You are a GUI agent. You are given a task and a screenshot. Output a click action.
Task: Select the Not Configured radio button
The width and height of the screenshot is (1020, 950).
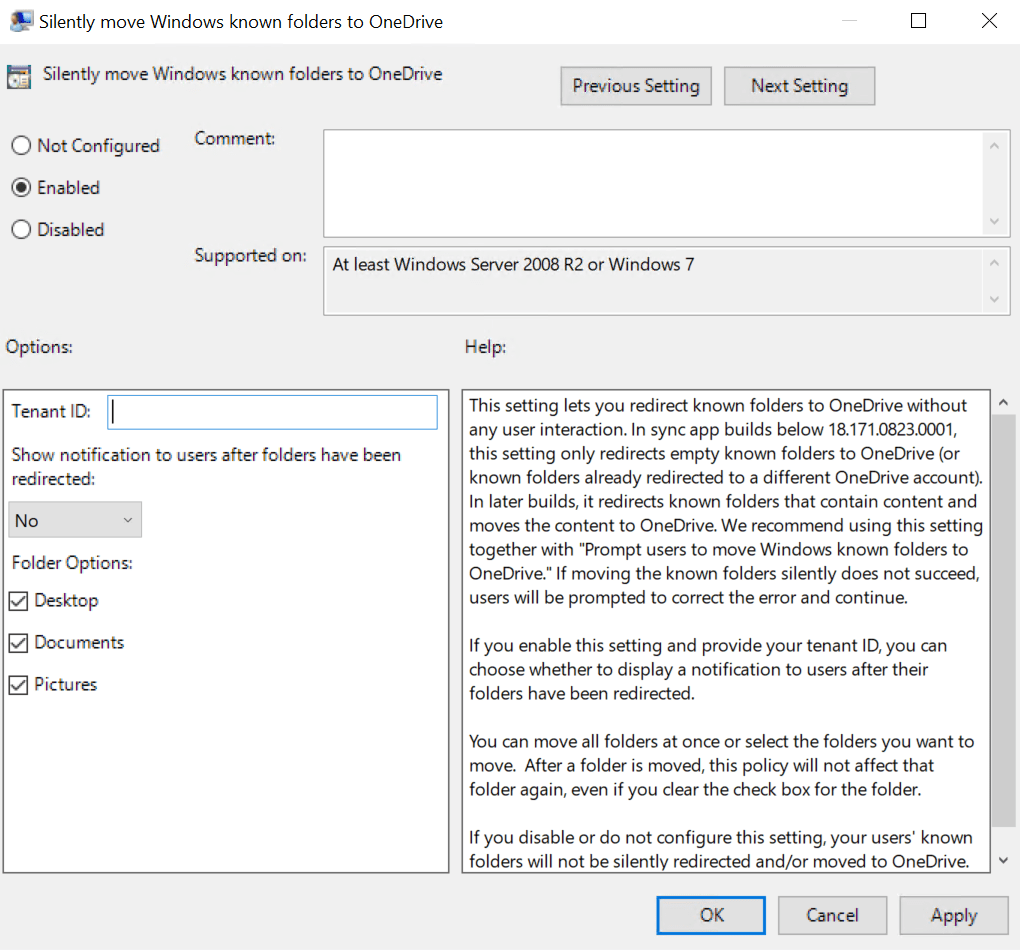(x=21, y=146)
